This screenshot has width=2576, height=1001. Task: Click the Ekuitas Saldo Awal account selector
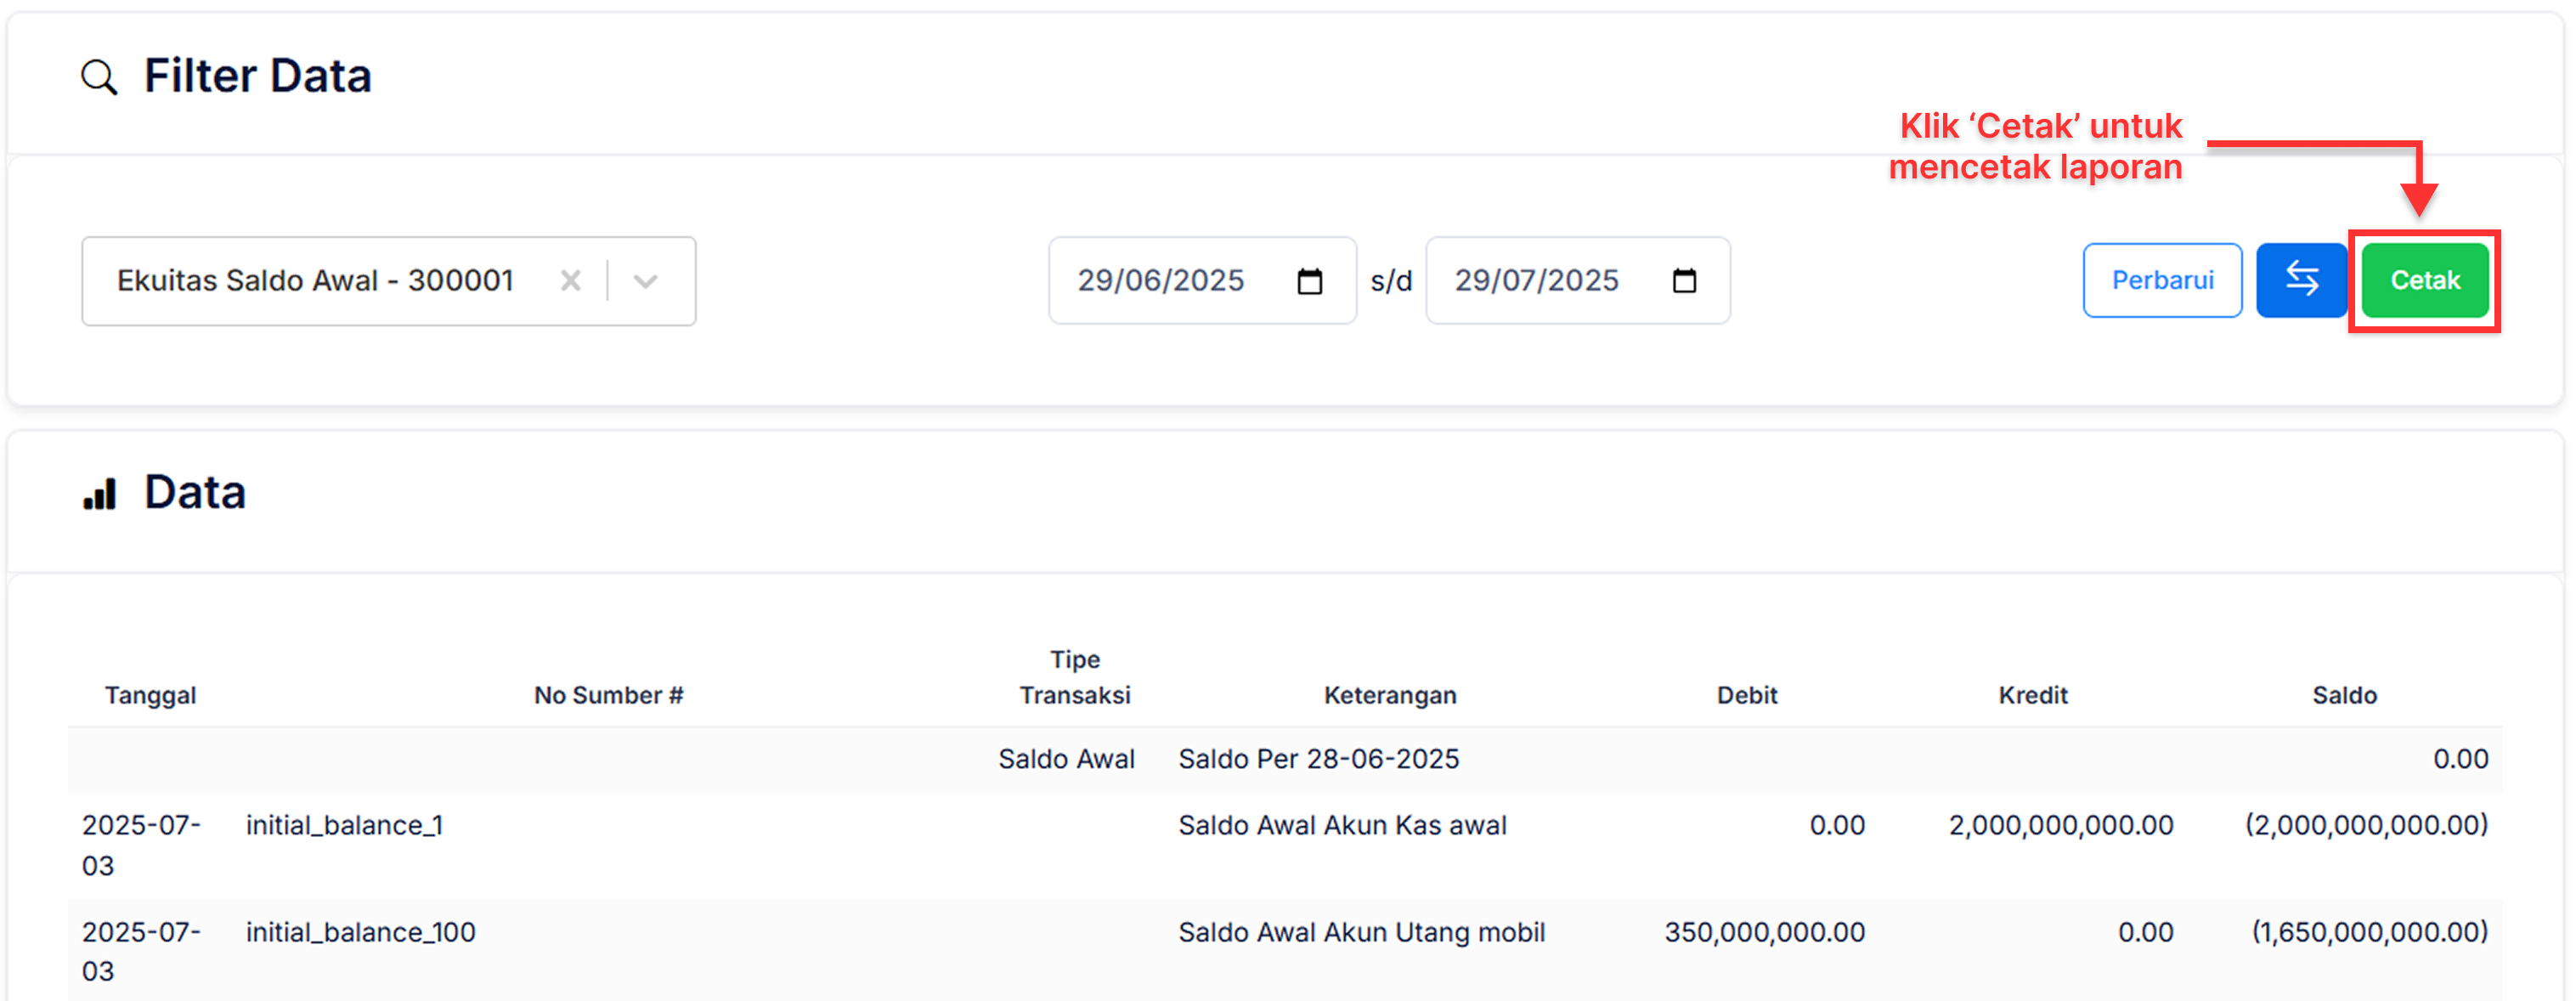315,281
